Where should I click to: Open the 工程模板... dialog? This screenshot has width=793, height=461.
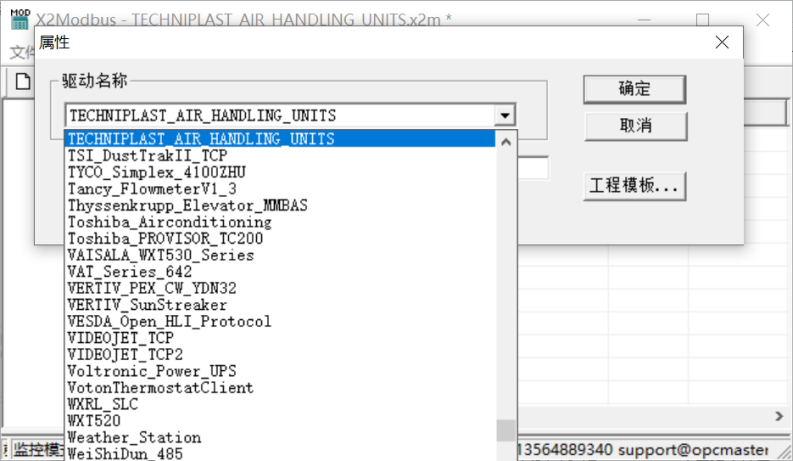click(x=635, y=186)
